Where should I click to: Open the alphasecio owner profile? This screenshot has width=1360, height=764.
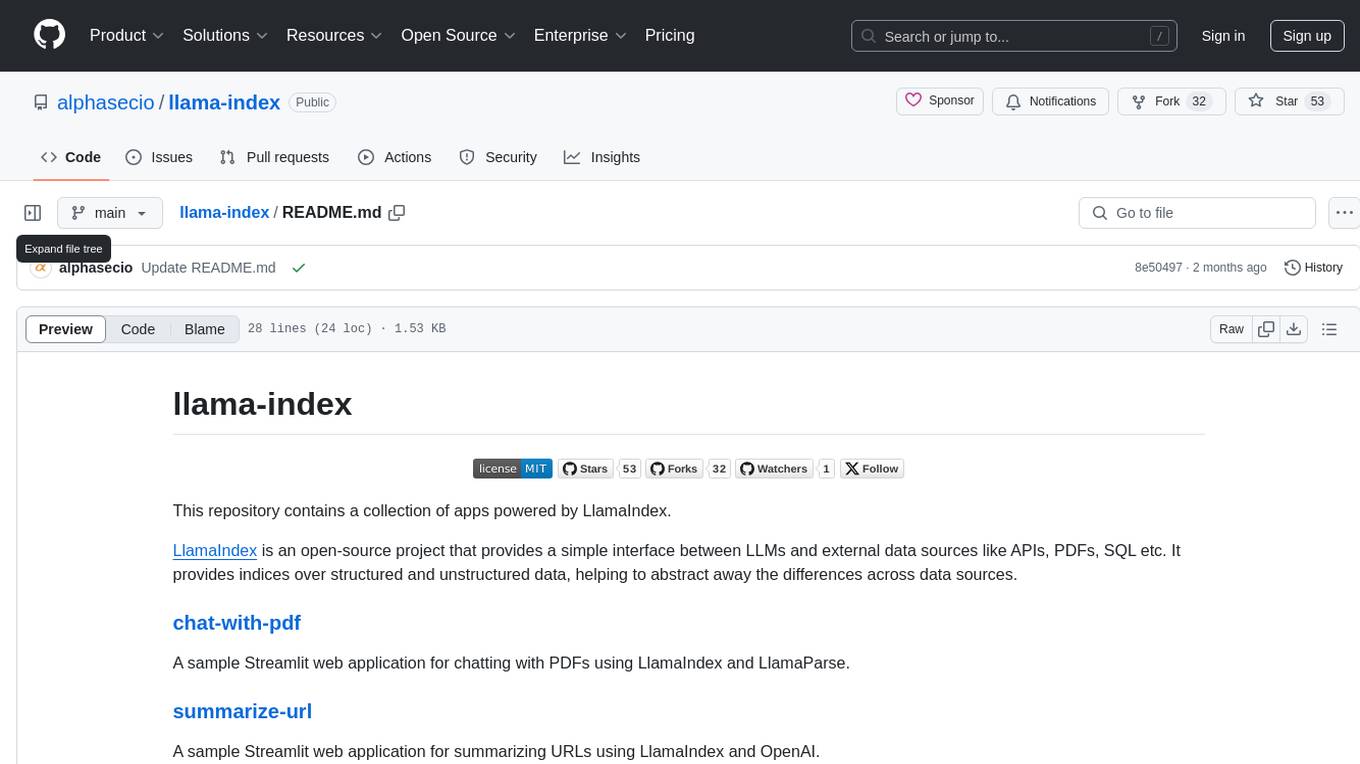106,102
